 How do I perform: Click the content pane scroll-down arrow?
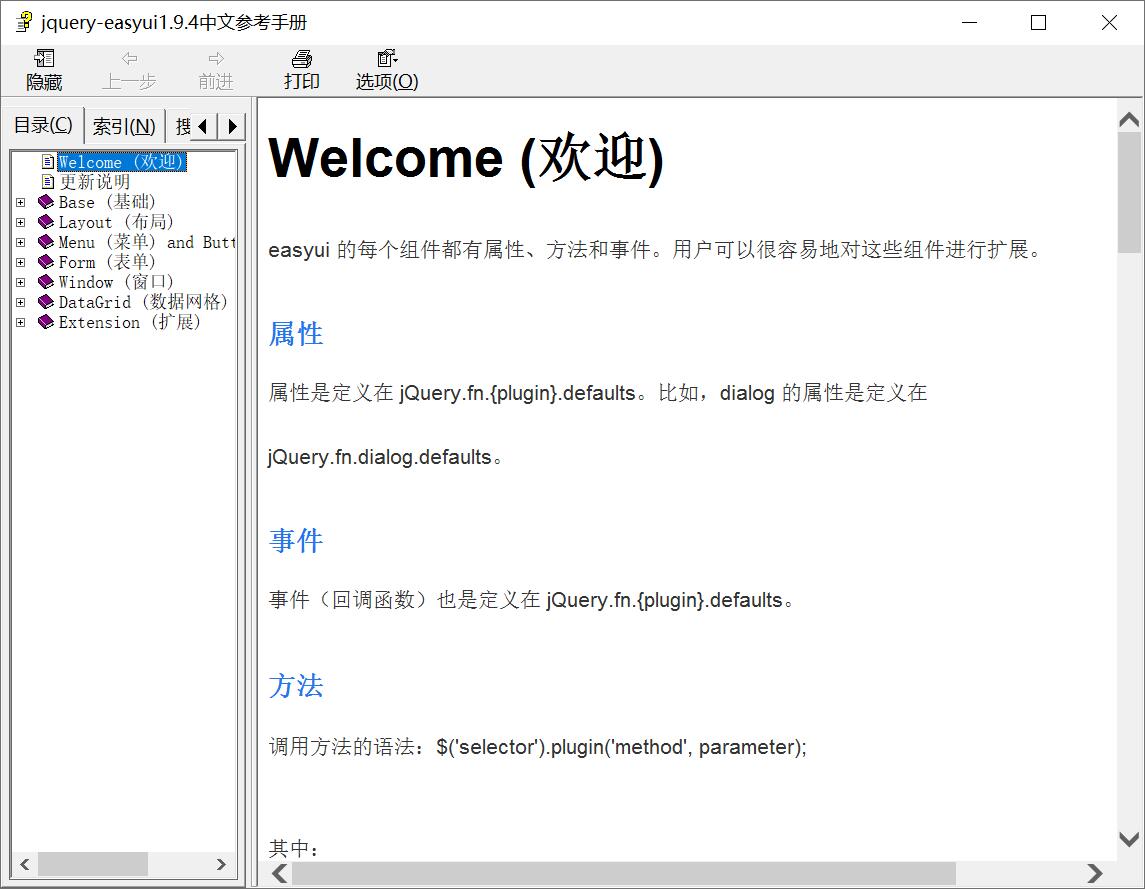(x=1129, y=839)
